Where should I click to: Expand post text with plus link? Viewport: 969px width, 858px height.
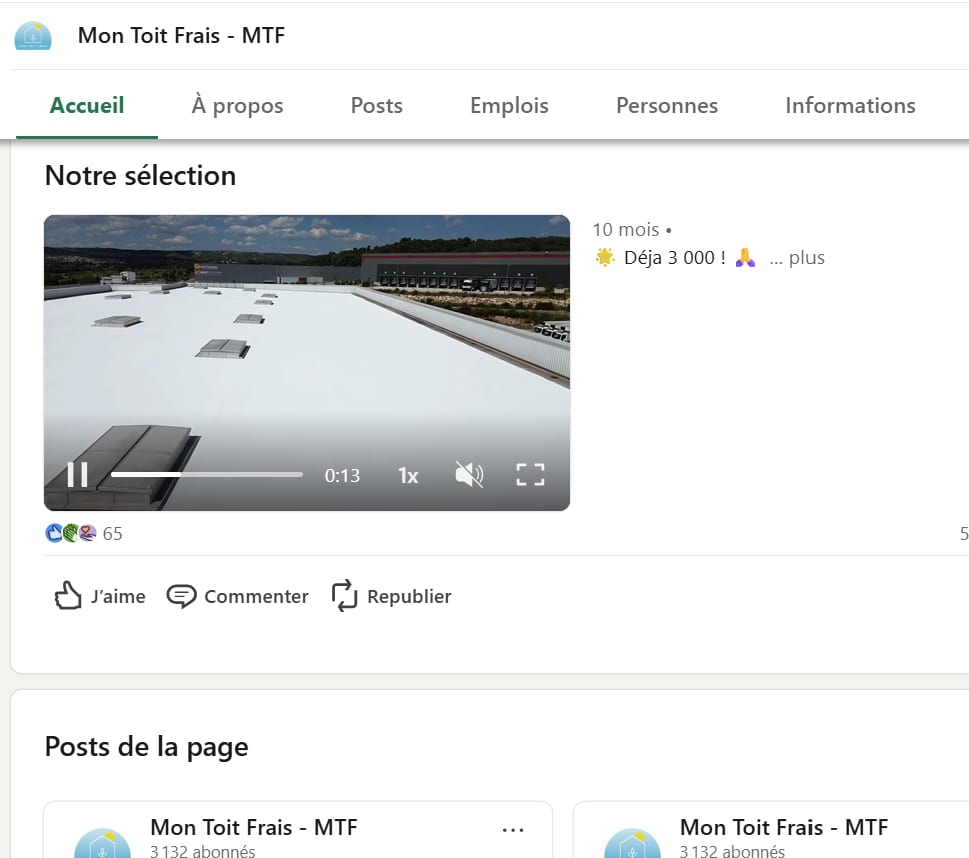(x=806, y=258)
